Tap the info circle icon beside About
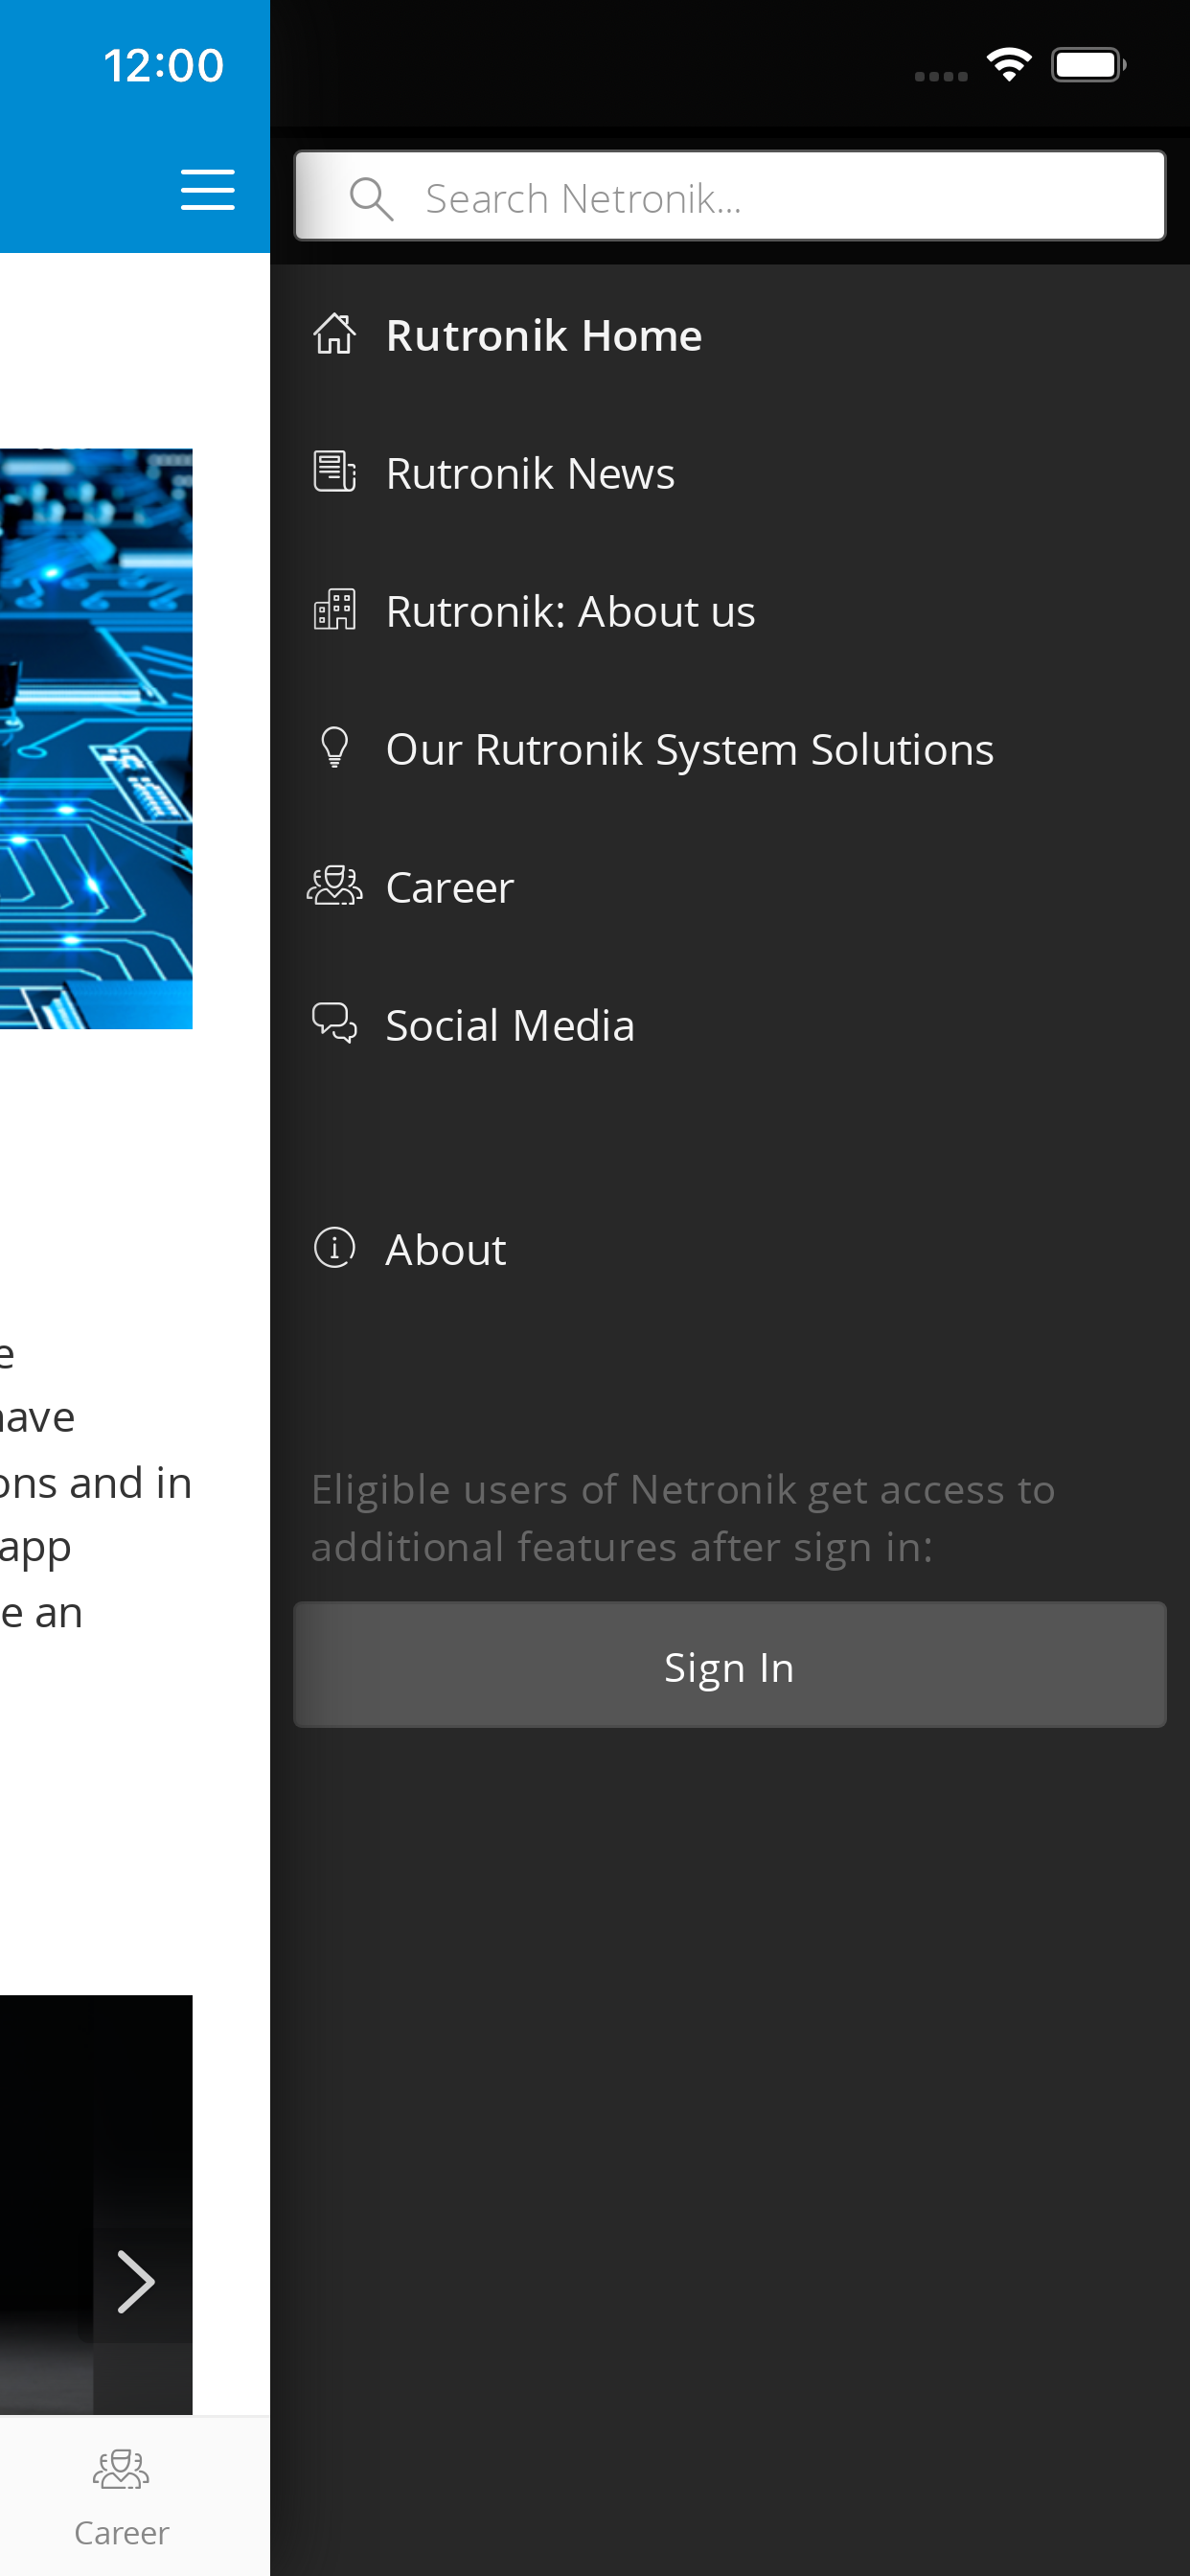1190x2576 pixels. pyautogui.click(x=334, y=1248)
